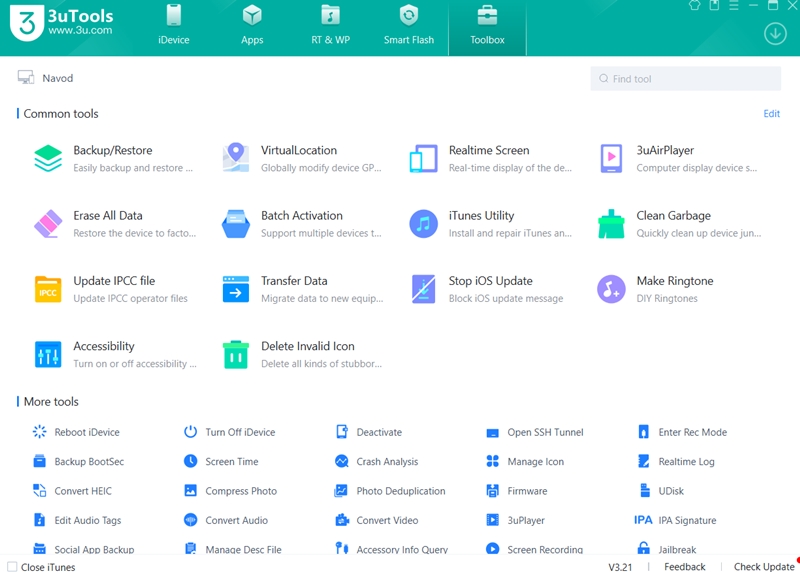
Task: Switch to the iDevice tab
Action: (x=173, y=24)
